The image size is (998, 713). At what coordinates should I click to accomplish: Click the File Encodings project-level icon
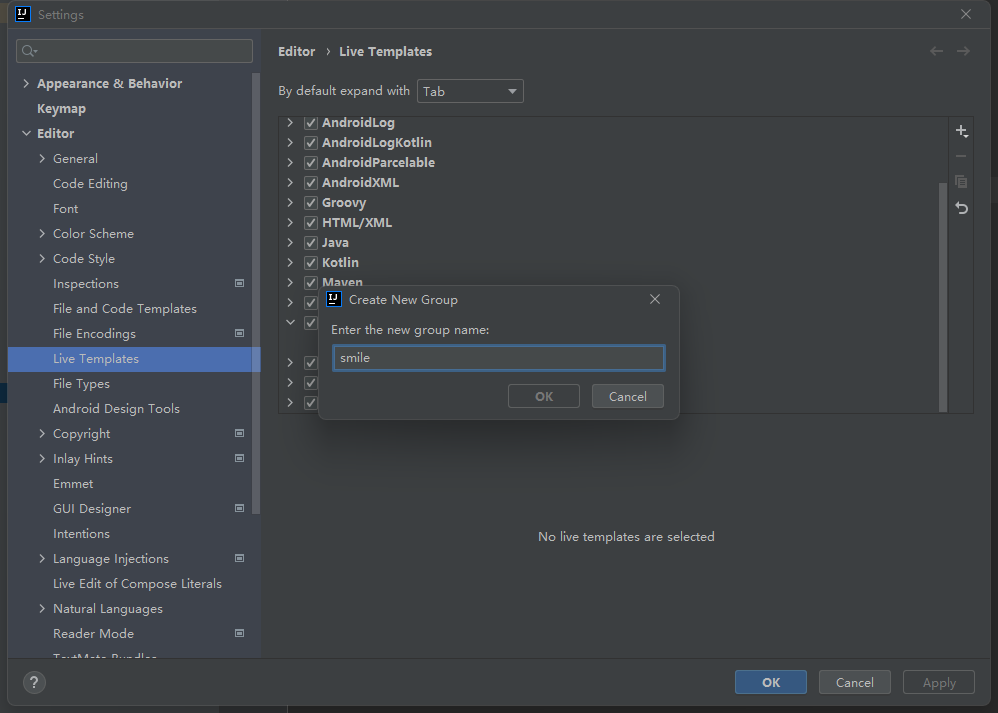(239, 333)
